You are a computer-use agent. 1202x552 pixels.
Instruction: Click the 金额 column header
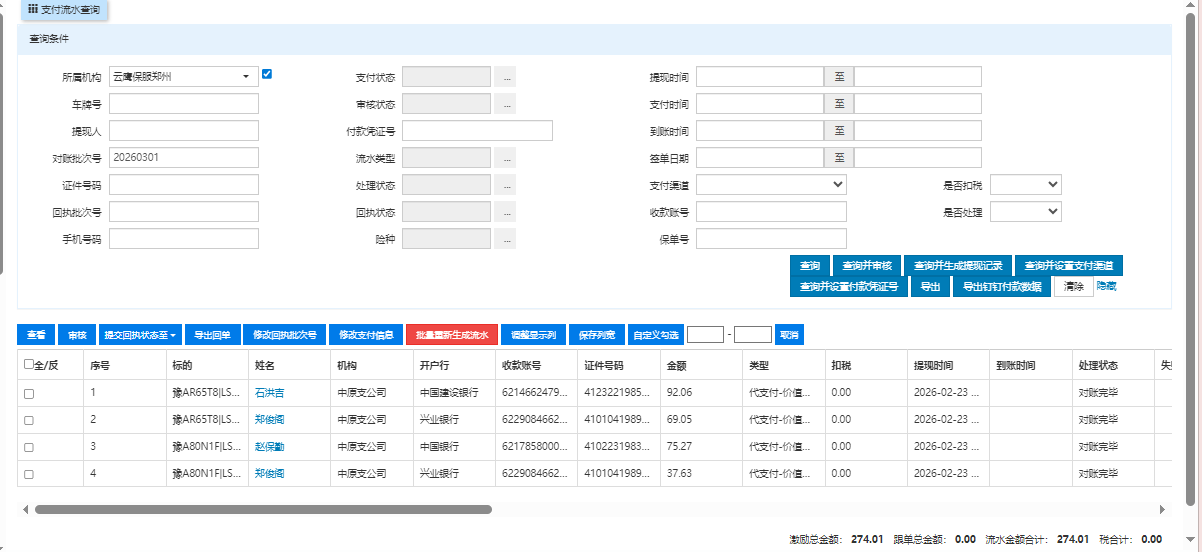pos(677,366)
